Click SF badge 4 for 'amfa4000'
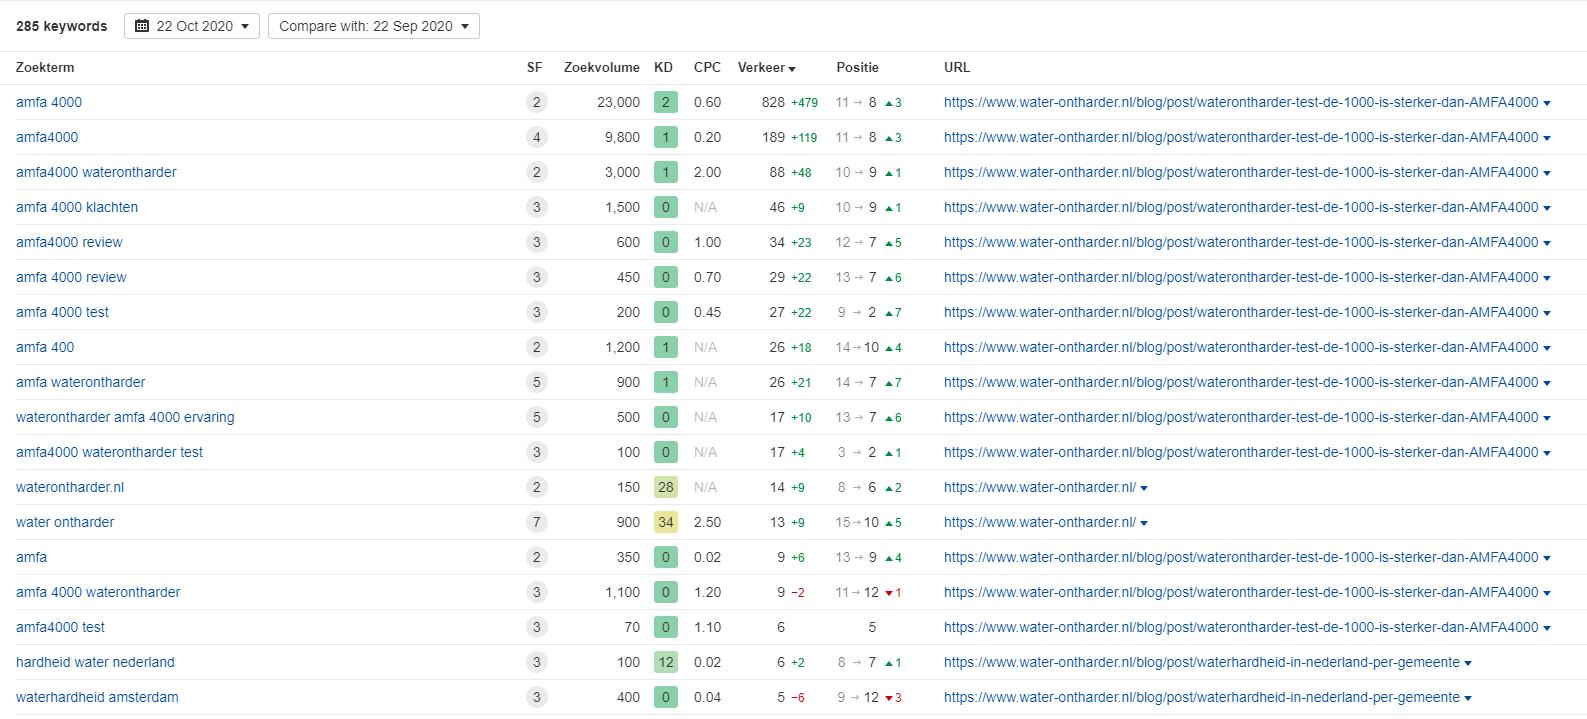 point(537,137)
